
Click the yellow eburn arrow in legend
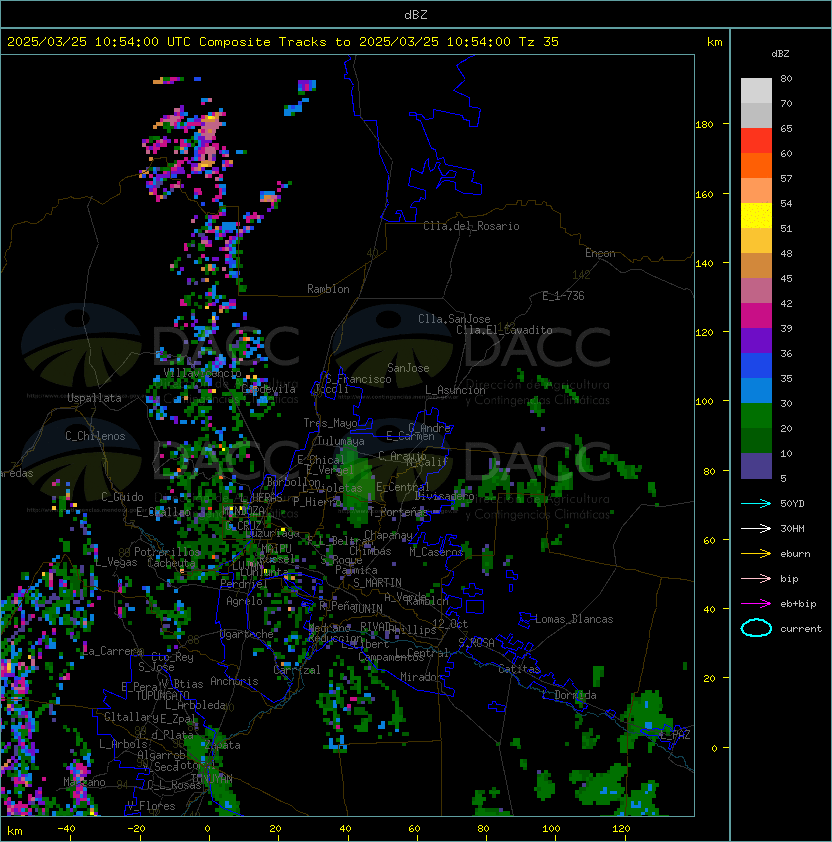click(x=756, y=553)
